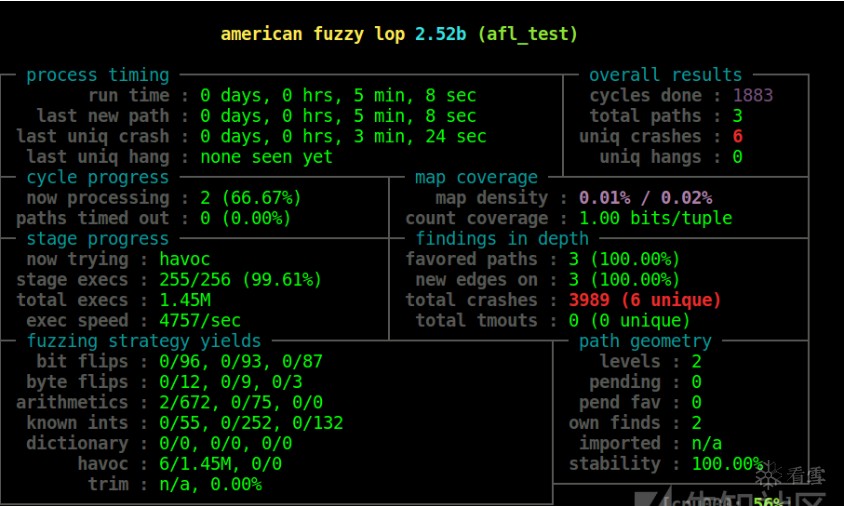
Task: Select the 'cycle progress' section header
Action: [x=98, y=177]
